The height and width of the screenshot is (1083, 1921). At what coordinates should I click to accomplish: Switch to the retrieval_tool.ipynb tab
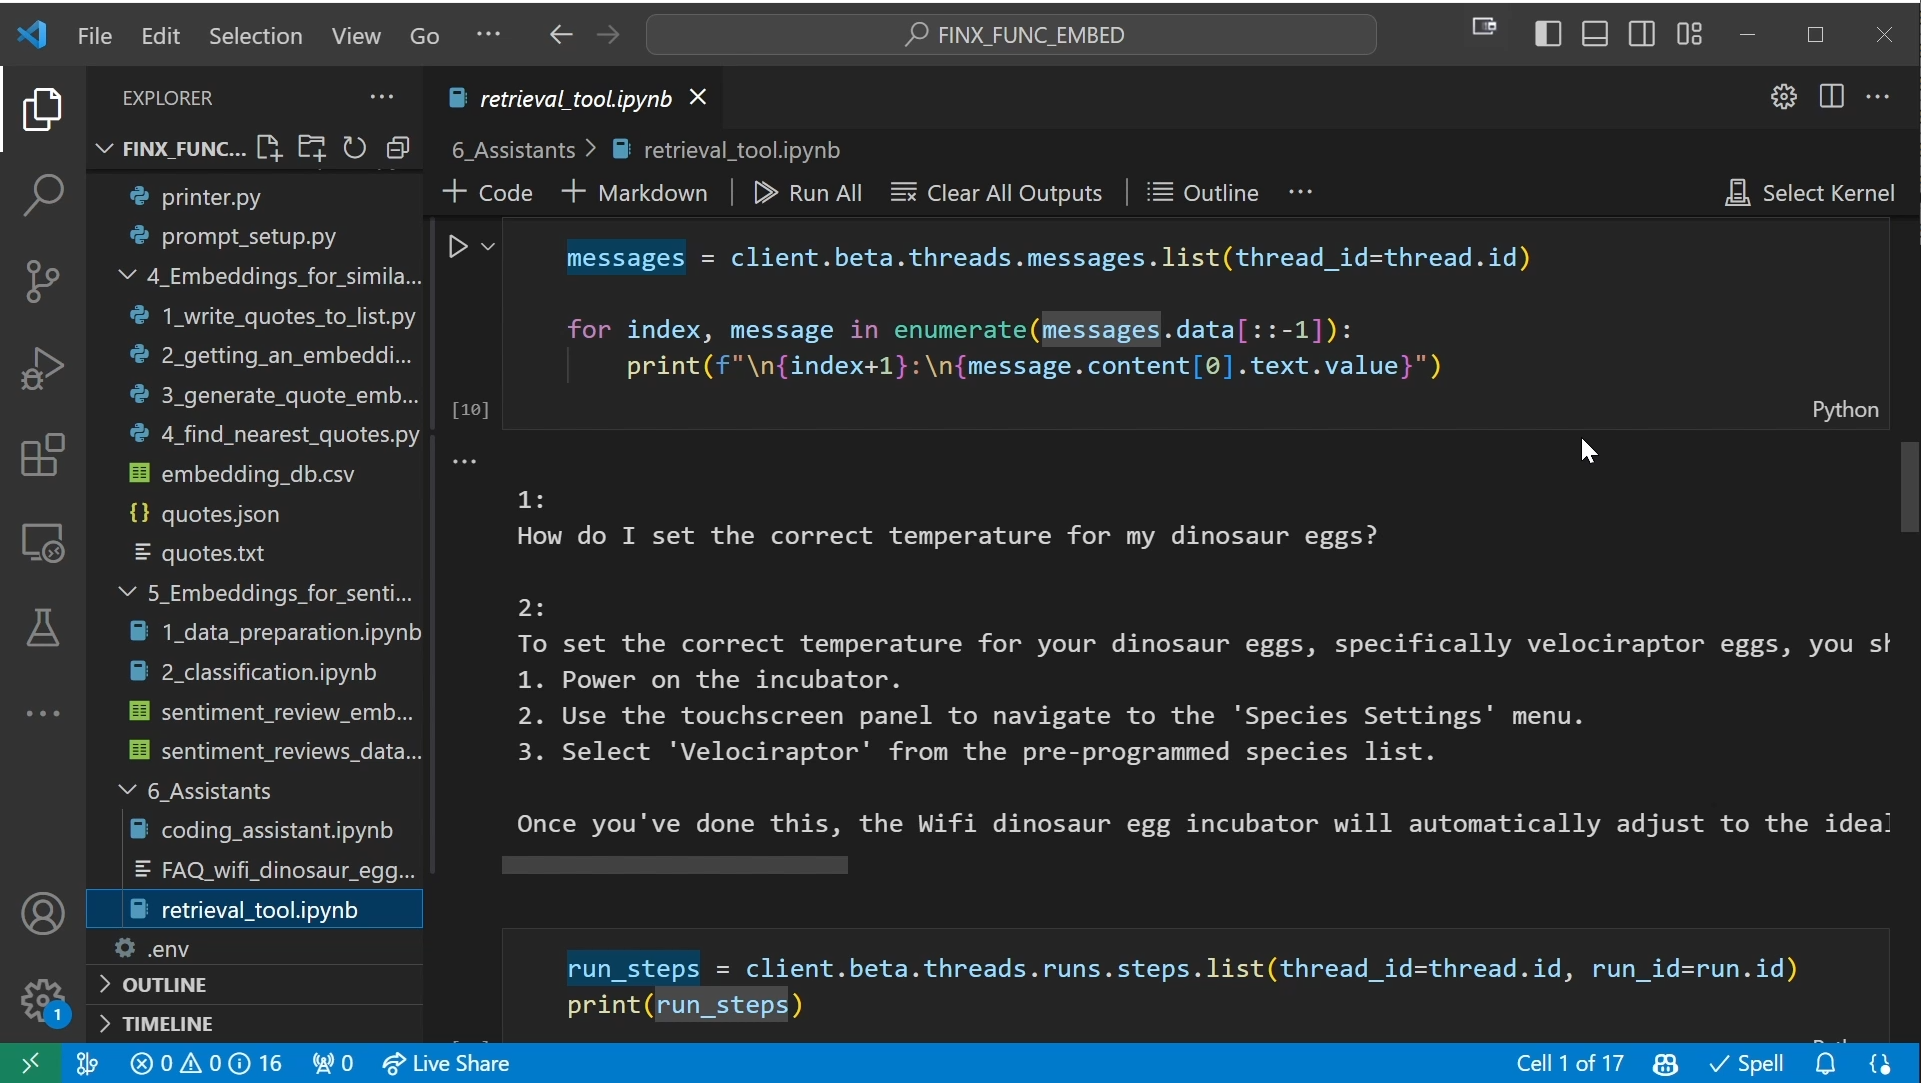coord(573,98)
